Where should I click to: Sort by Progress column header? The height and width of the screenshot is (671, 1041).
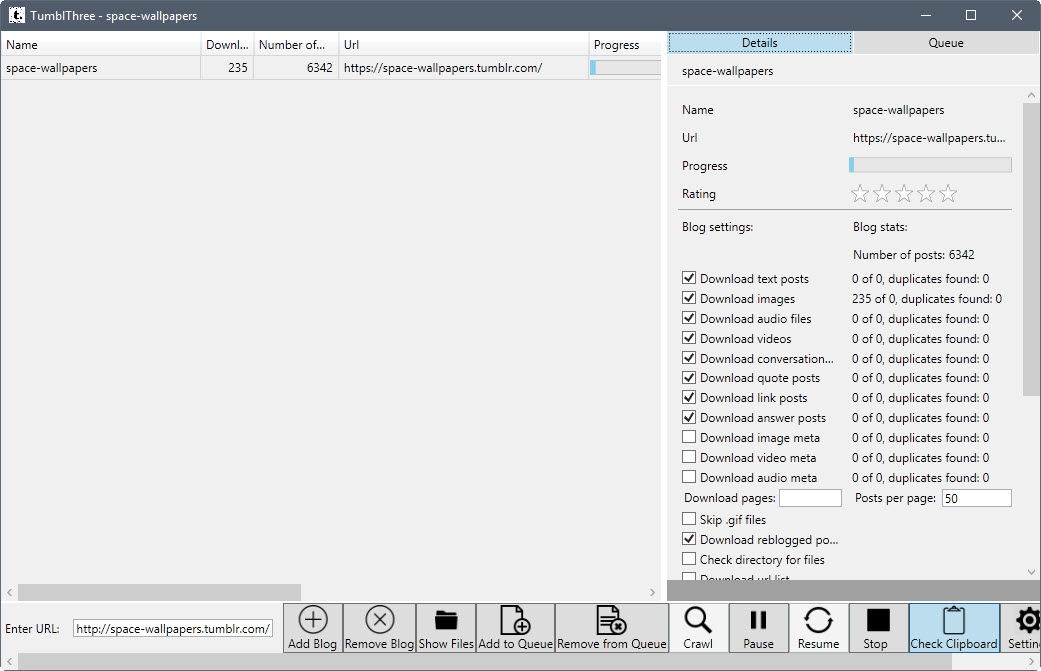[x=625, y=44]
